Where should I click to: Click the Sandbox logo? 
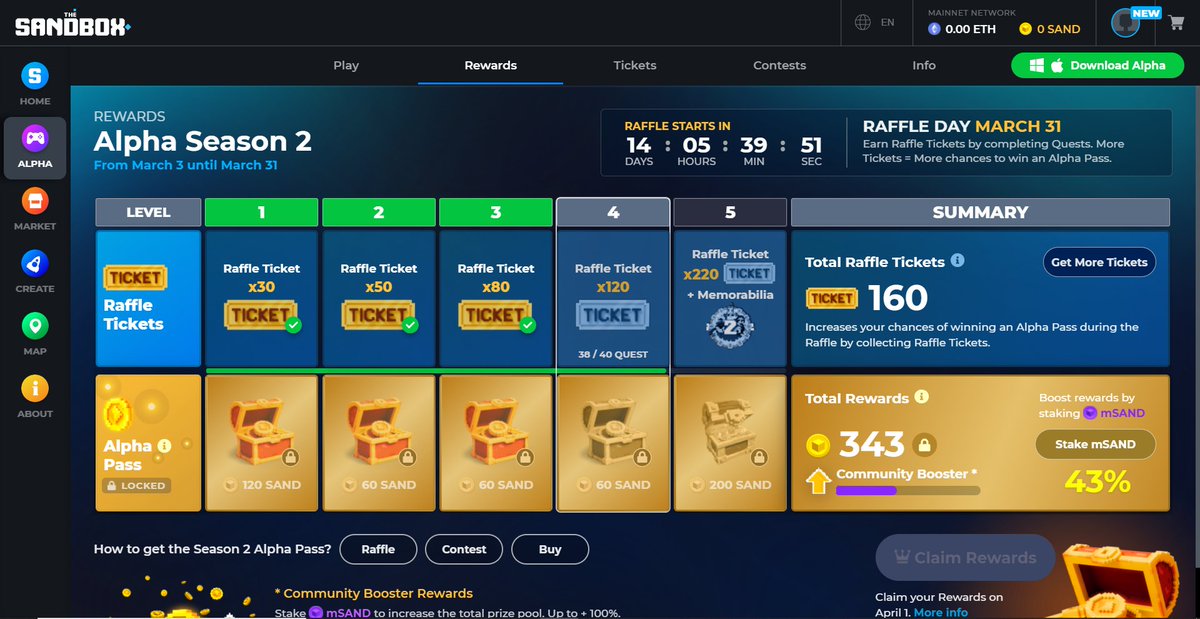[70, 21]
